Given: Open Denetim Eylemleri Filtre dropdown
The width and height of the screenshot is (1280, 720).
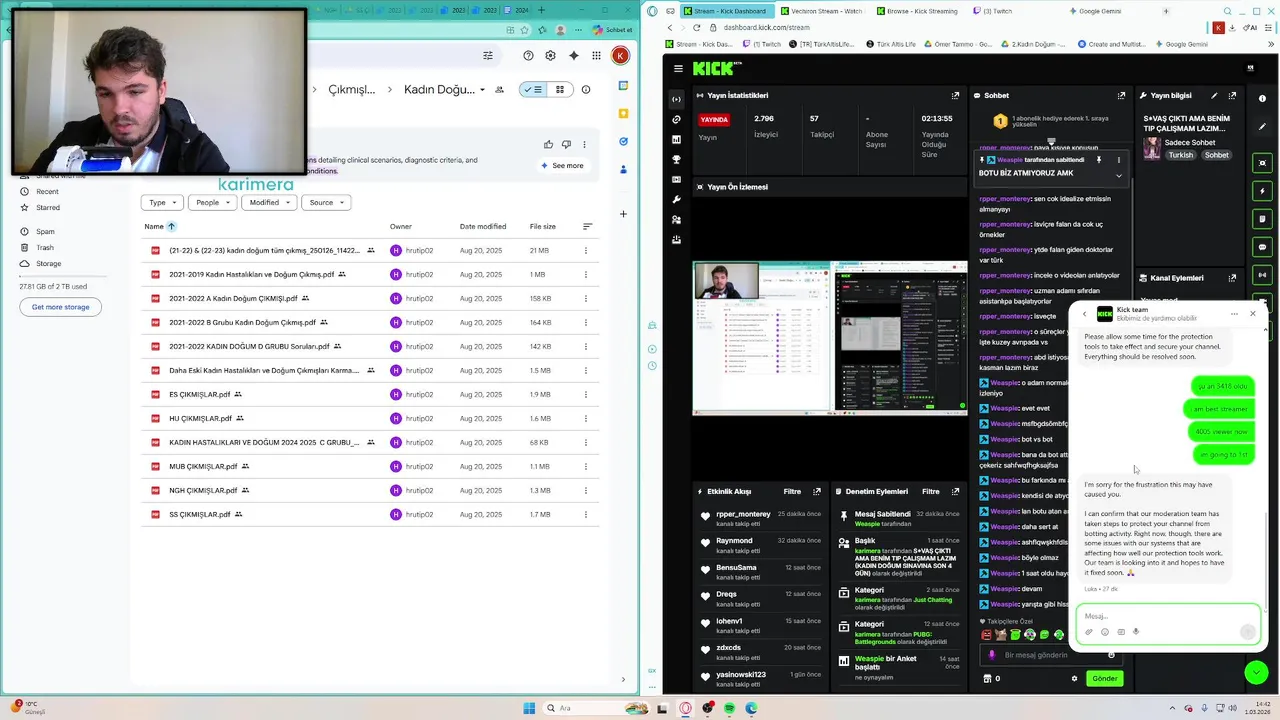Looking at the screenshot, I should (x=930, y=491).
